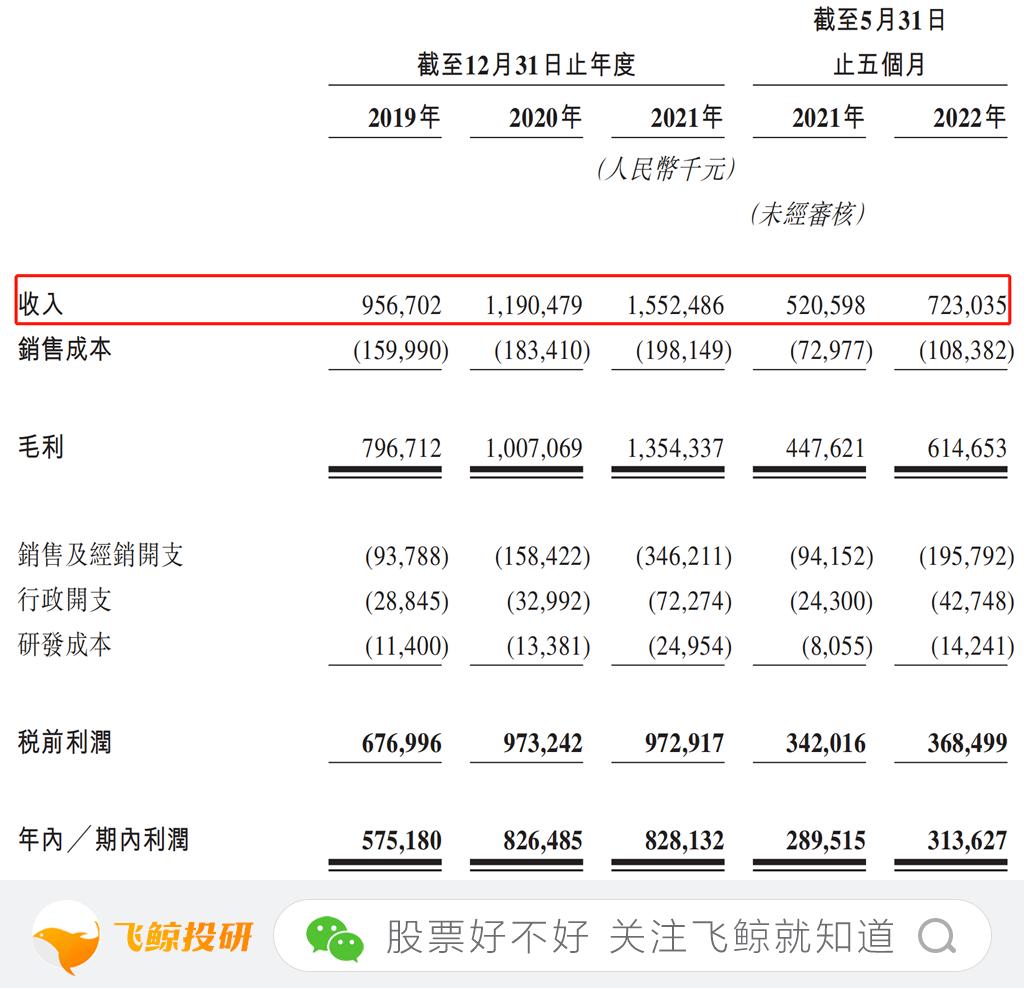Viewport: 1024px width, 988px height.
Task: Select the 毛利 row label
Action: coord(40,447)
